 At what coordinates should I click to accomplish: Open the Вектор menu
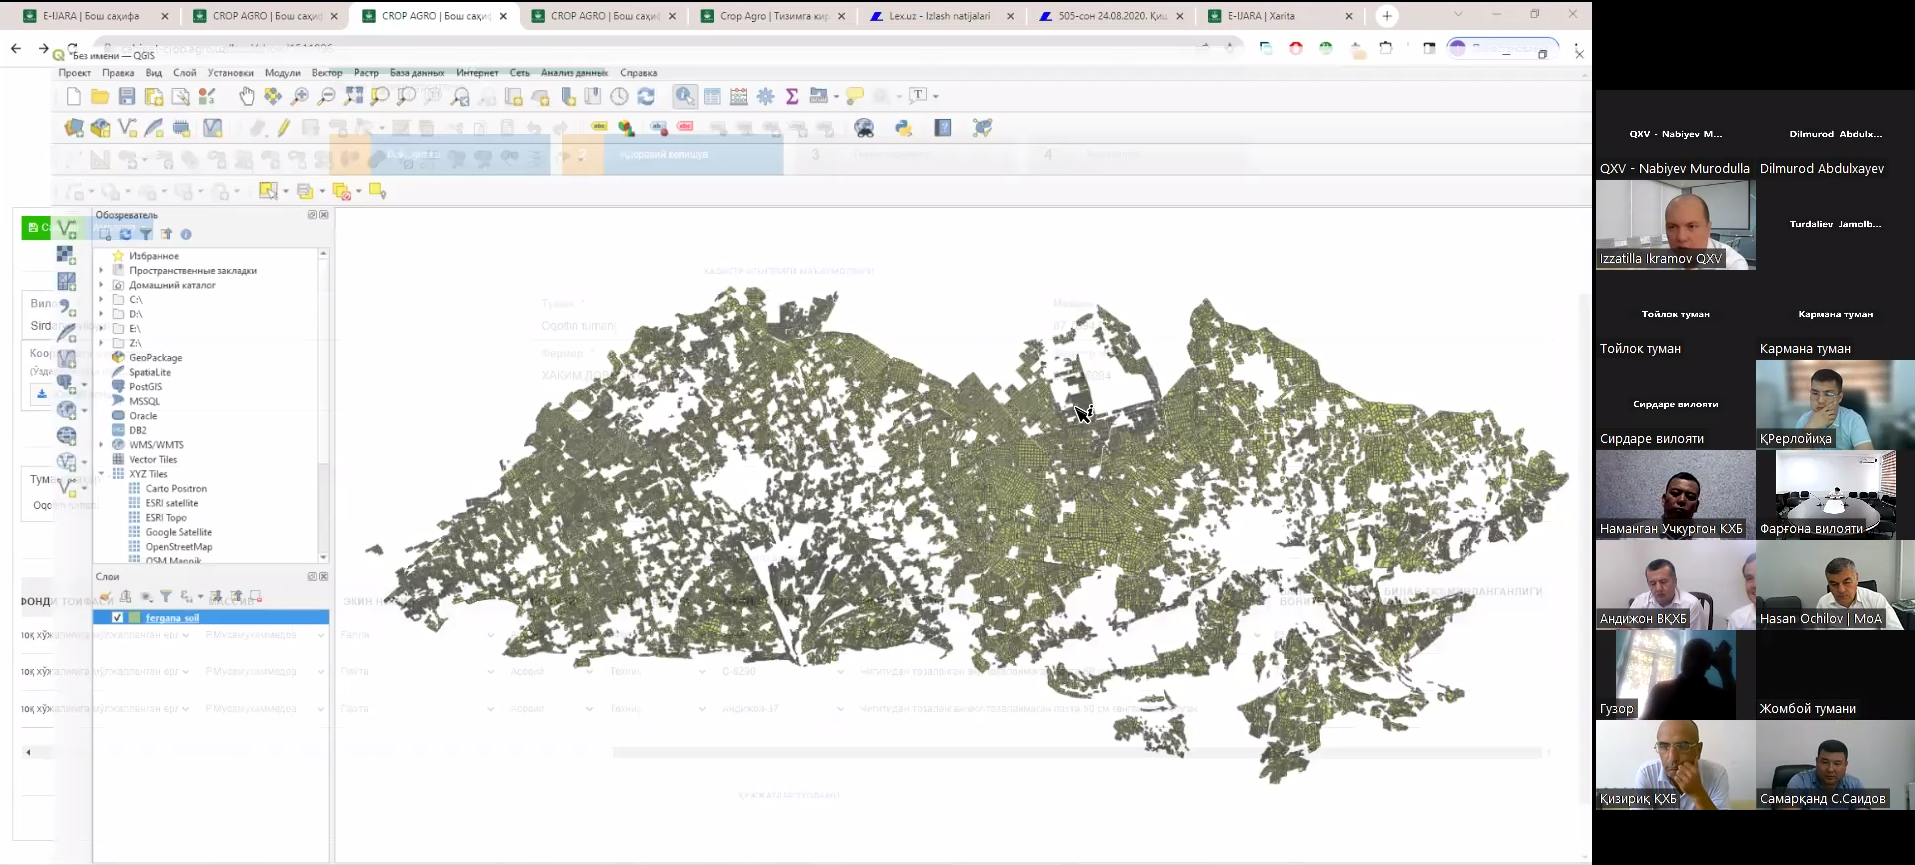click(x=326, y=73)
